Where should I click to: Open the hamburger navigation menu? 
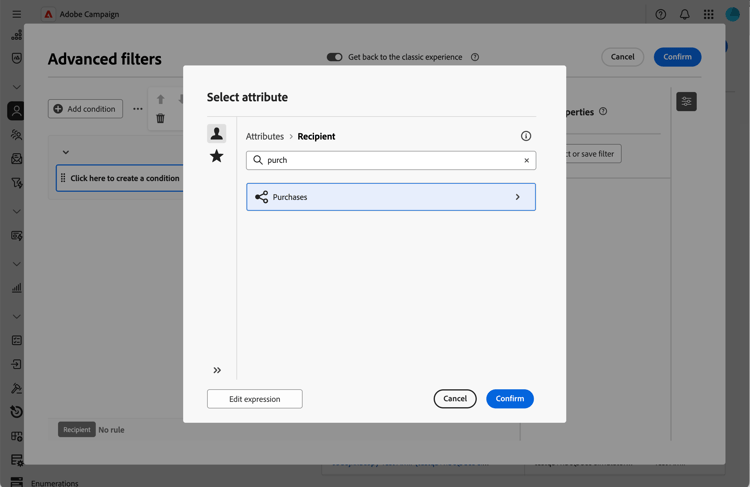[17, 14]
